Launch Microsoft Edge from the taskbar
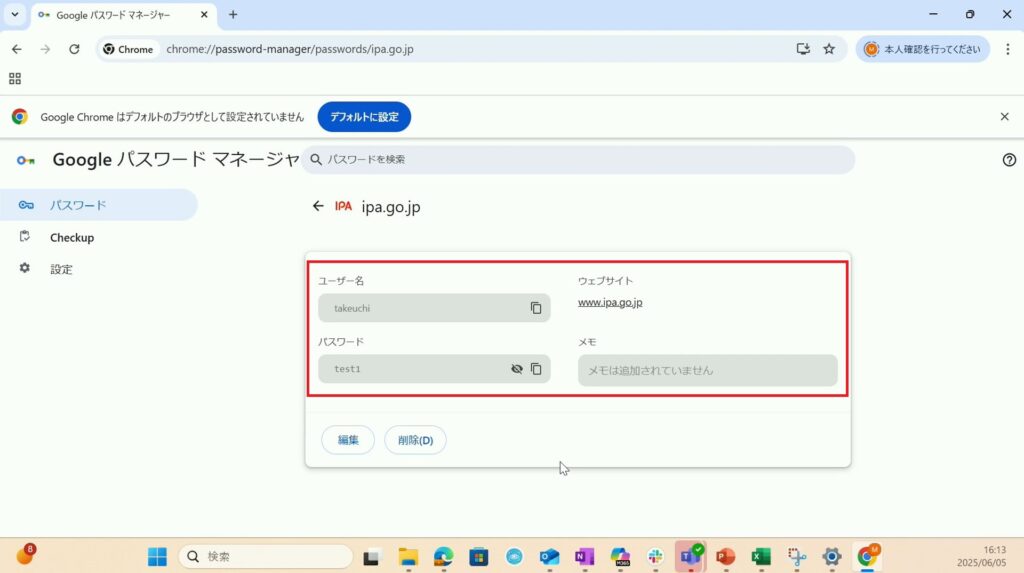The image size is (1024, 573). (x=443, y=557)
